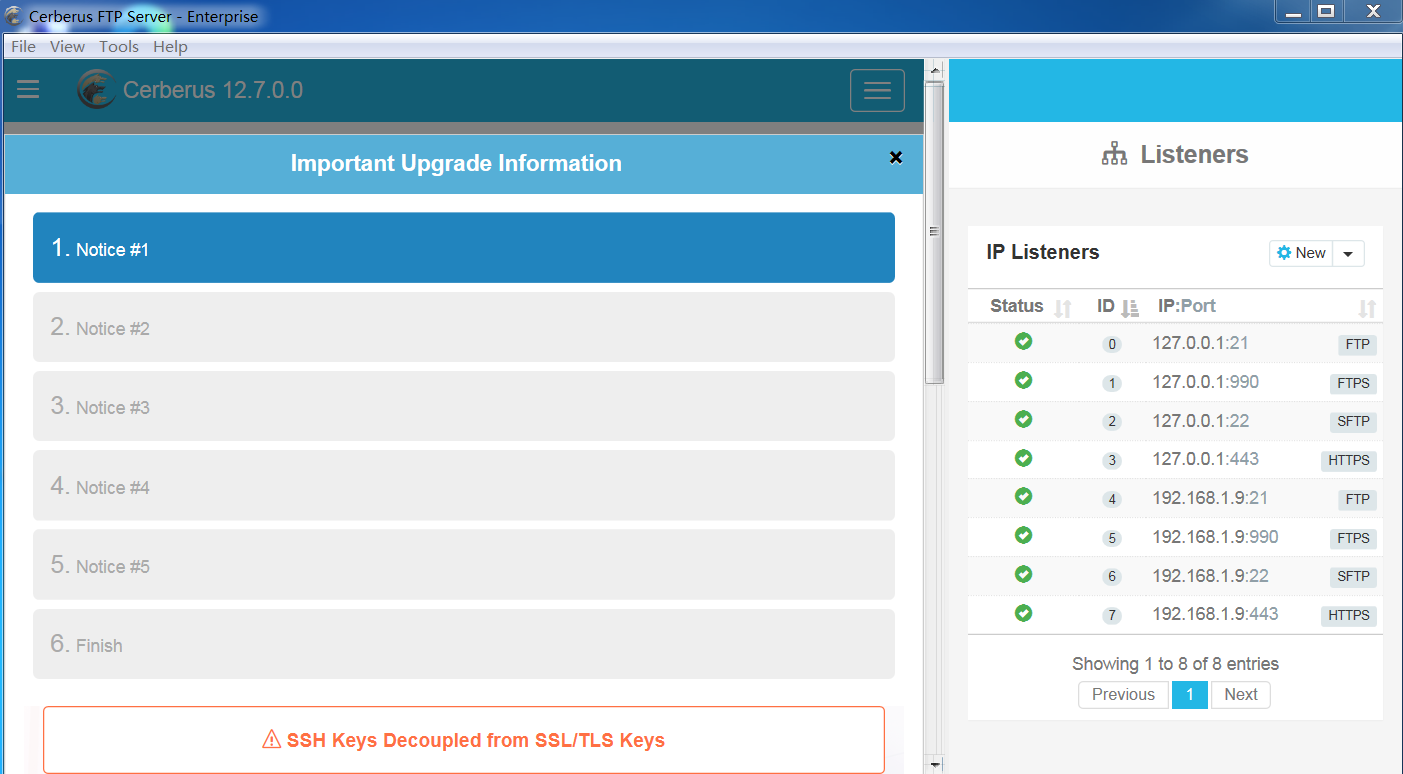Screen dimensions: 1403x774
Task: Click the New listener button
Action: pos(1301,253)
